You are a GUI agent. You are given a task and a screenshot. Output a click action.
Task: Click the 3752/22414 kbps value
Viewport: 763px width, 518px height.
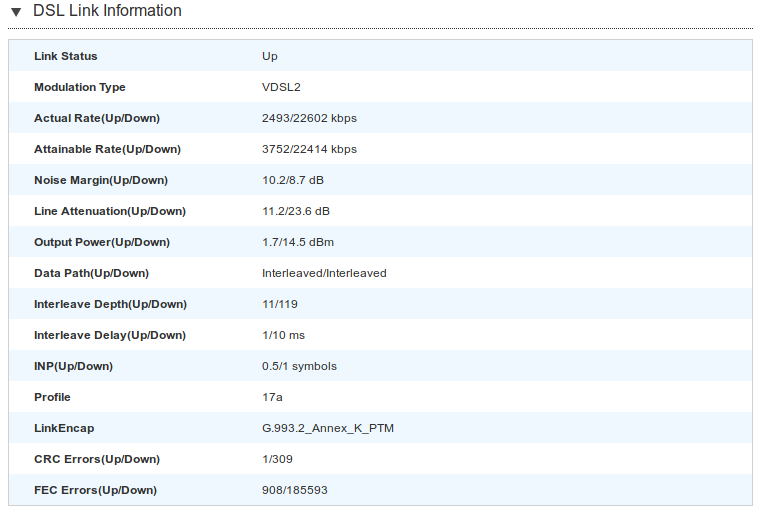click(309, 149)
